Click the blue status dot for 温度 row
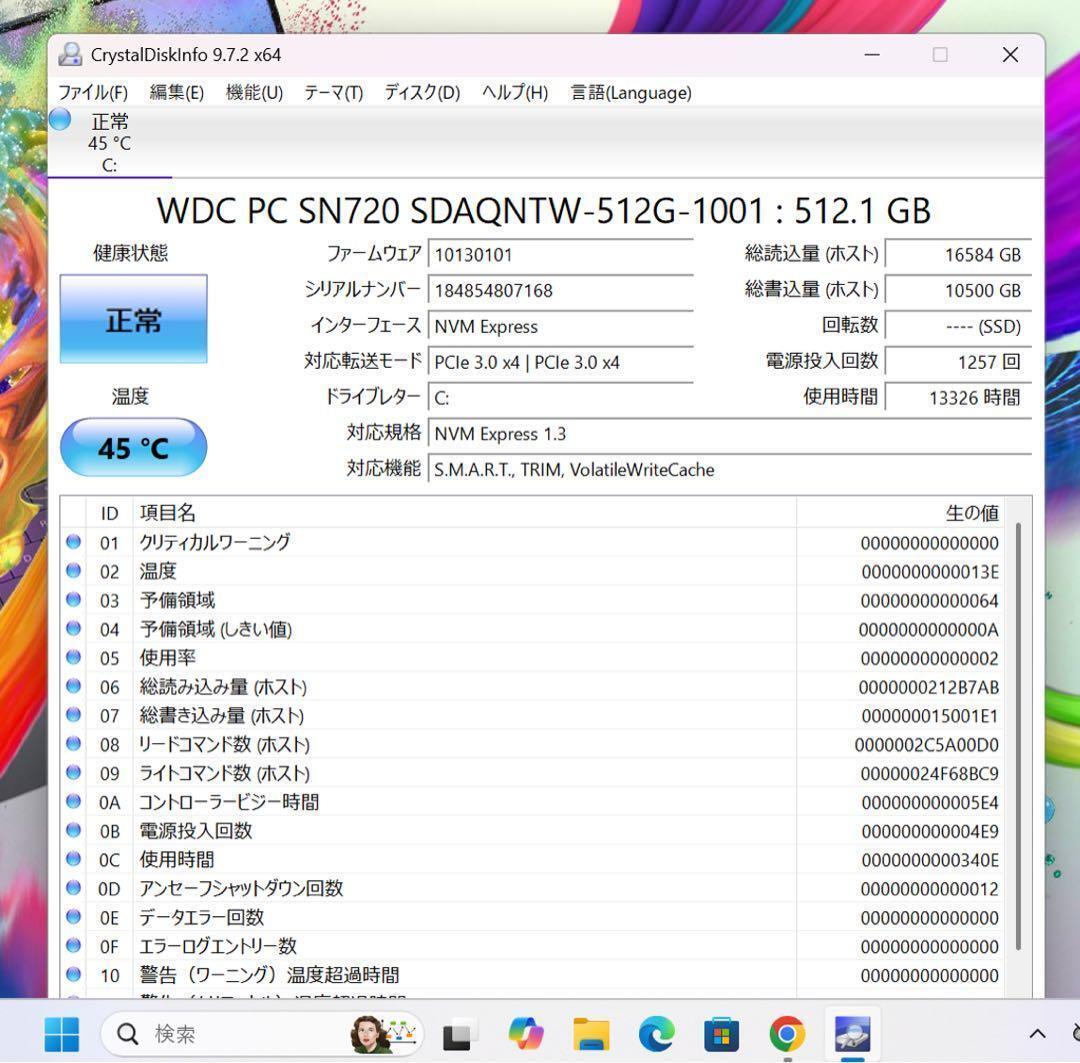This screenshot has height=1063, width=1080. 73,571
